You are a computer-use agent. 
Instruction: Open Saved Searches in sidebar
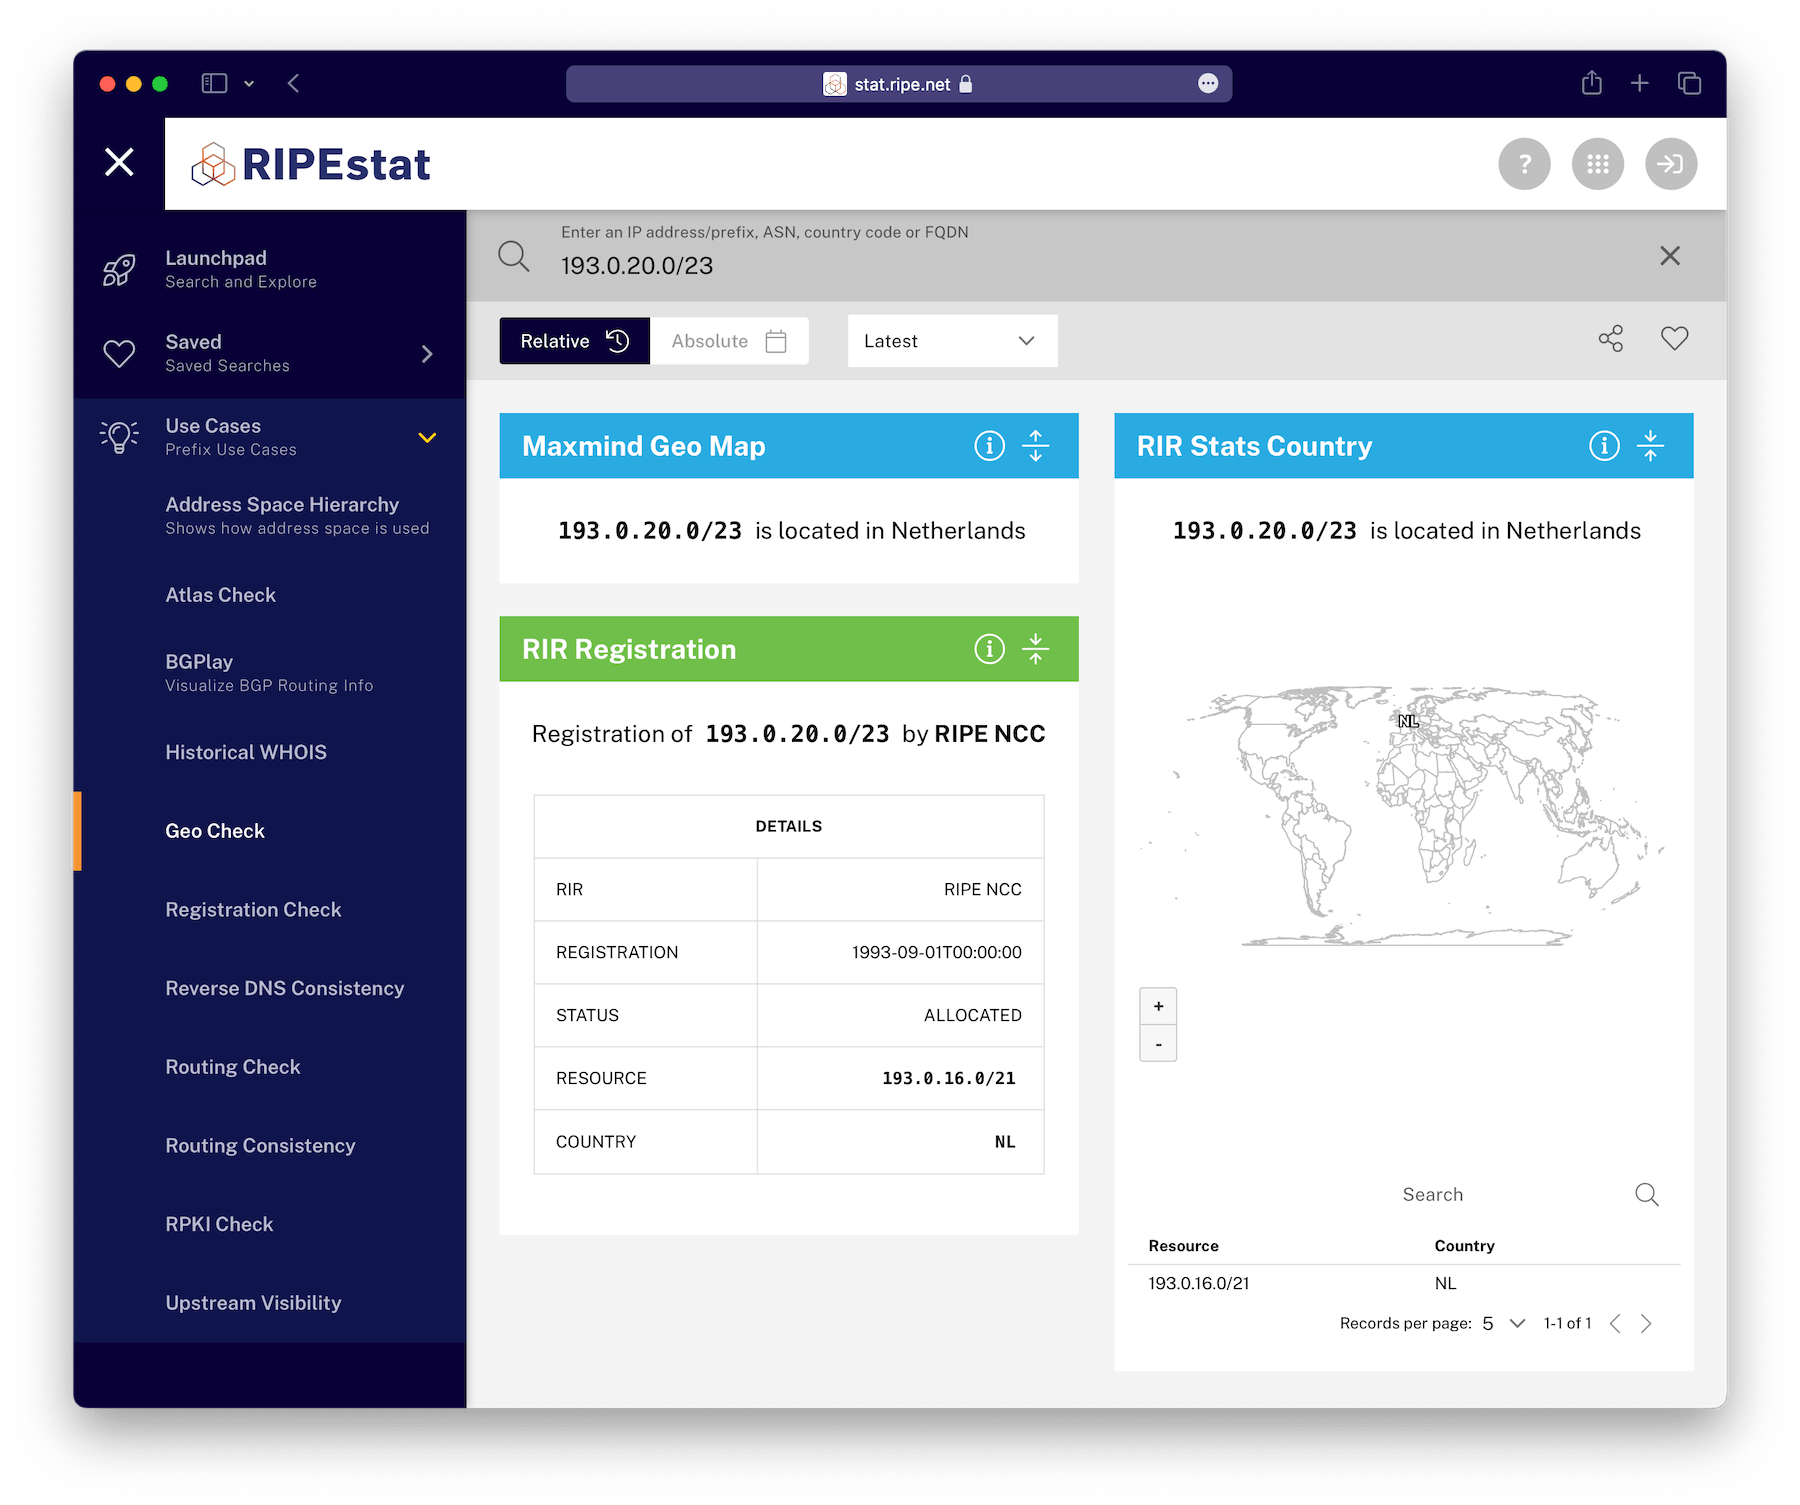pos(228,353)
